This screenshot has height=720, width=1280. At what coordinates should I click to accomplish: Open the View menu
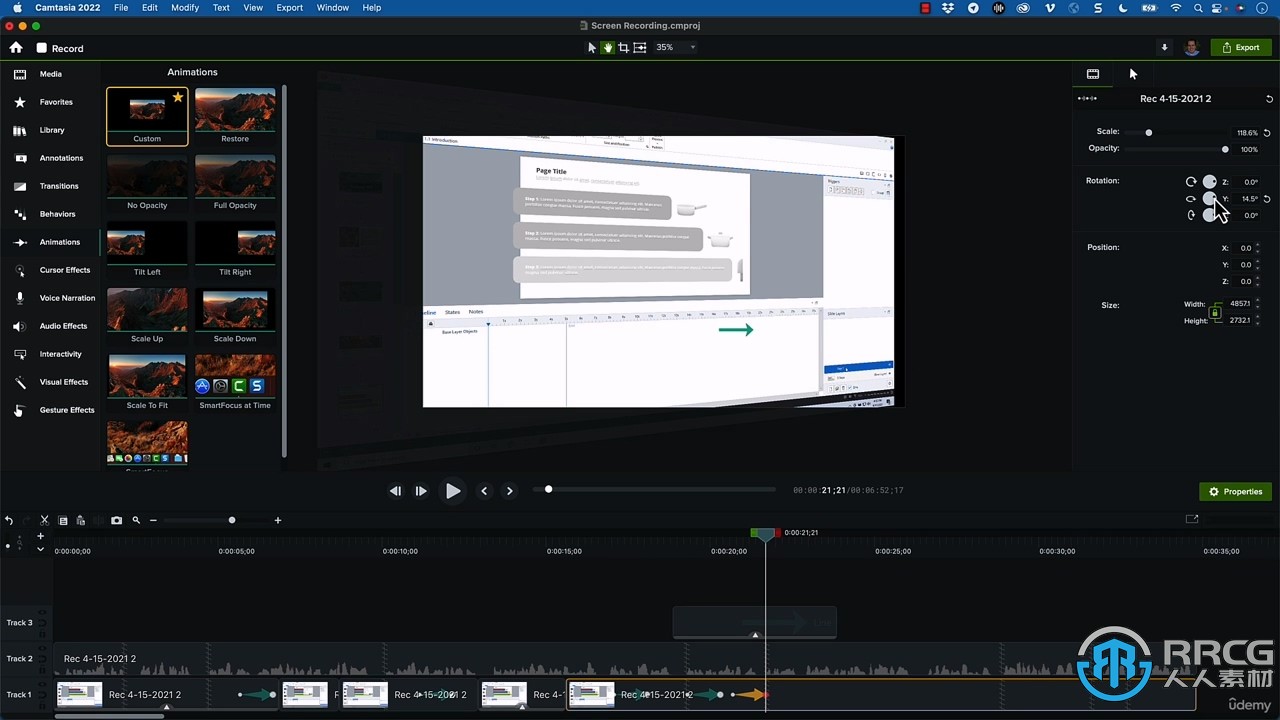(253, 7)
